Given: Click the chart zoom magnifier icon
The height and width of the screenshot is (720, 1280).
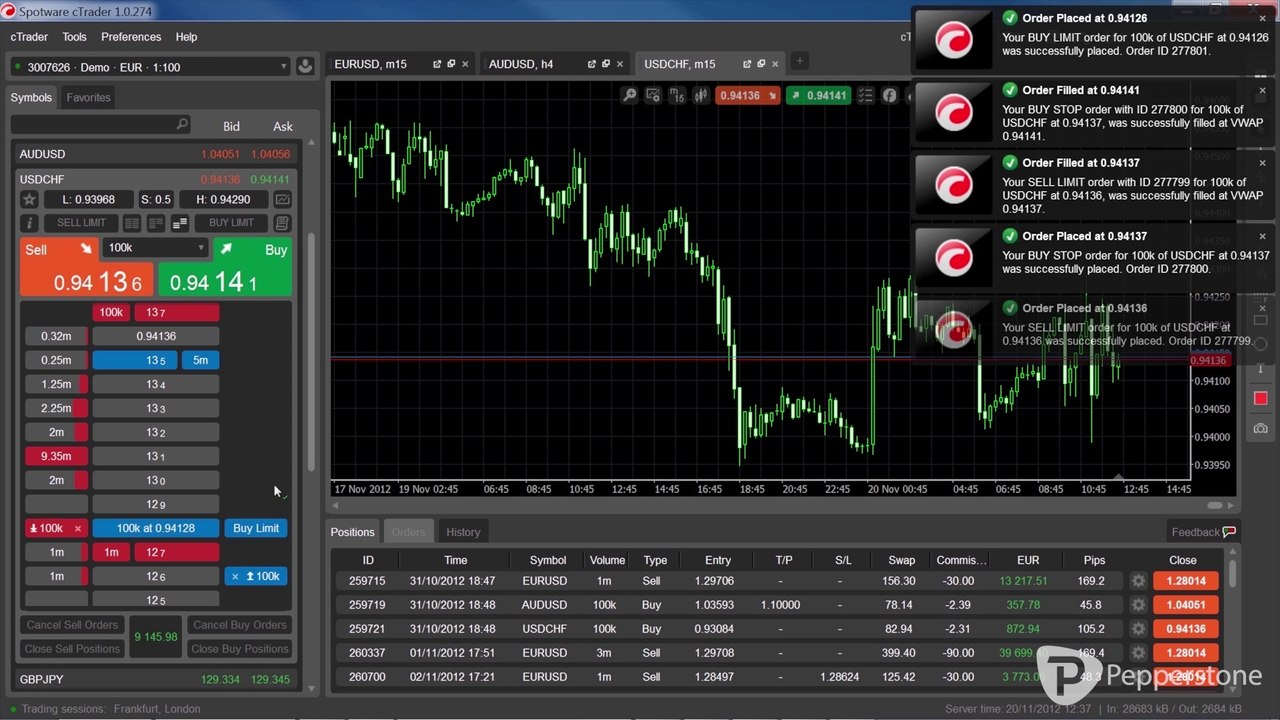Looking at the screenshot, I should (629, 96).
